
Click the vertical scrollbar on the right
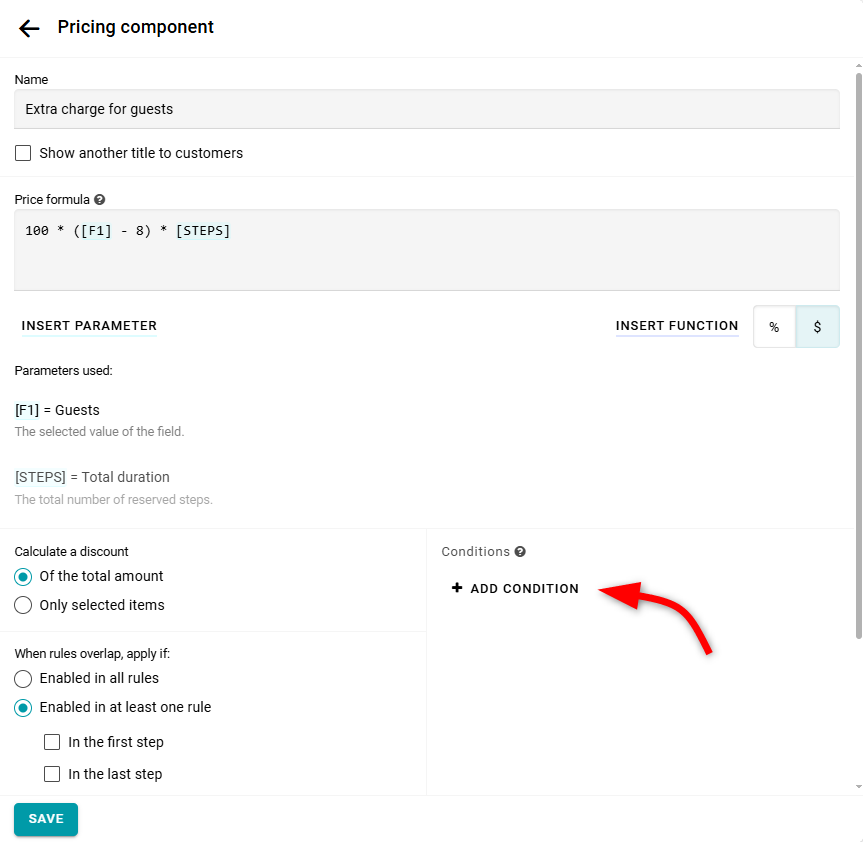(858, 350)
